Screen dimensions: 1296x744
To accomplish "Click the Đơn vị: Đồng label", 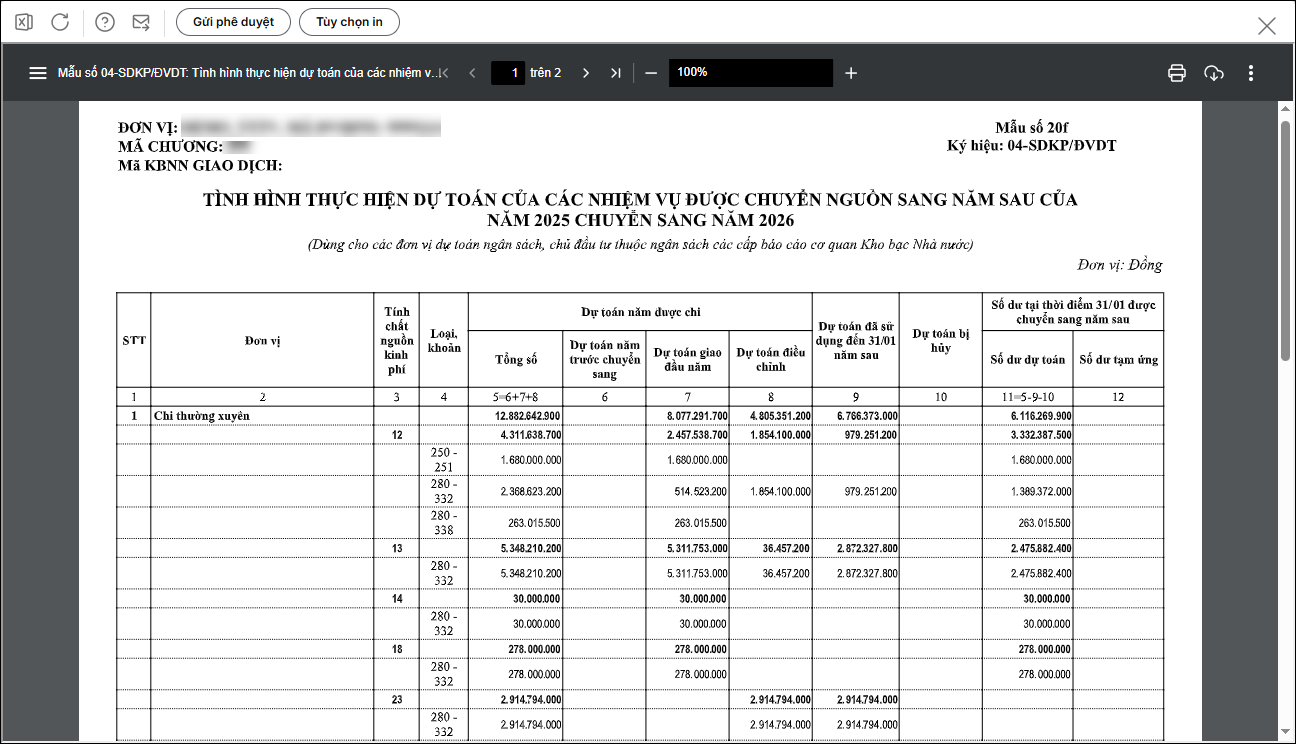I will (x=1120, y=265).
